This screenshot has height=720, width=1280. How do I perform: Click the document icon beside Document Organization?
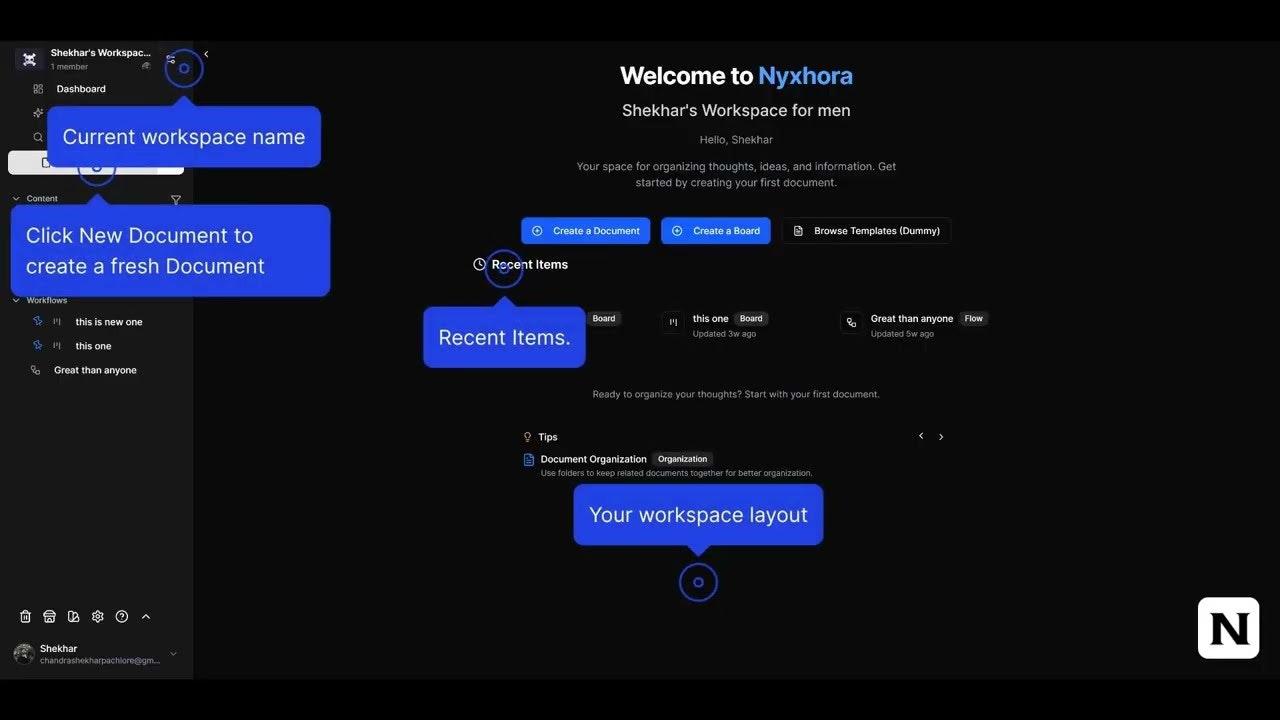(x=529, y=460)
